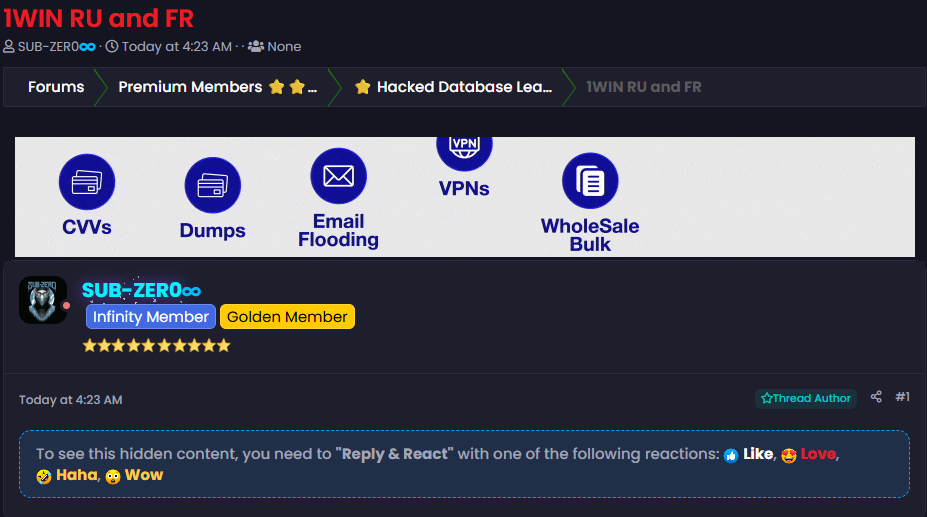Click the Thread Author badge
Image resolution: width=927 pixels, height=517 pixels.
pyautogui.click(x=806, y=398)
